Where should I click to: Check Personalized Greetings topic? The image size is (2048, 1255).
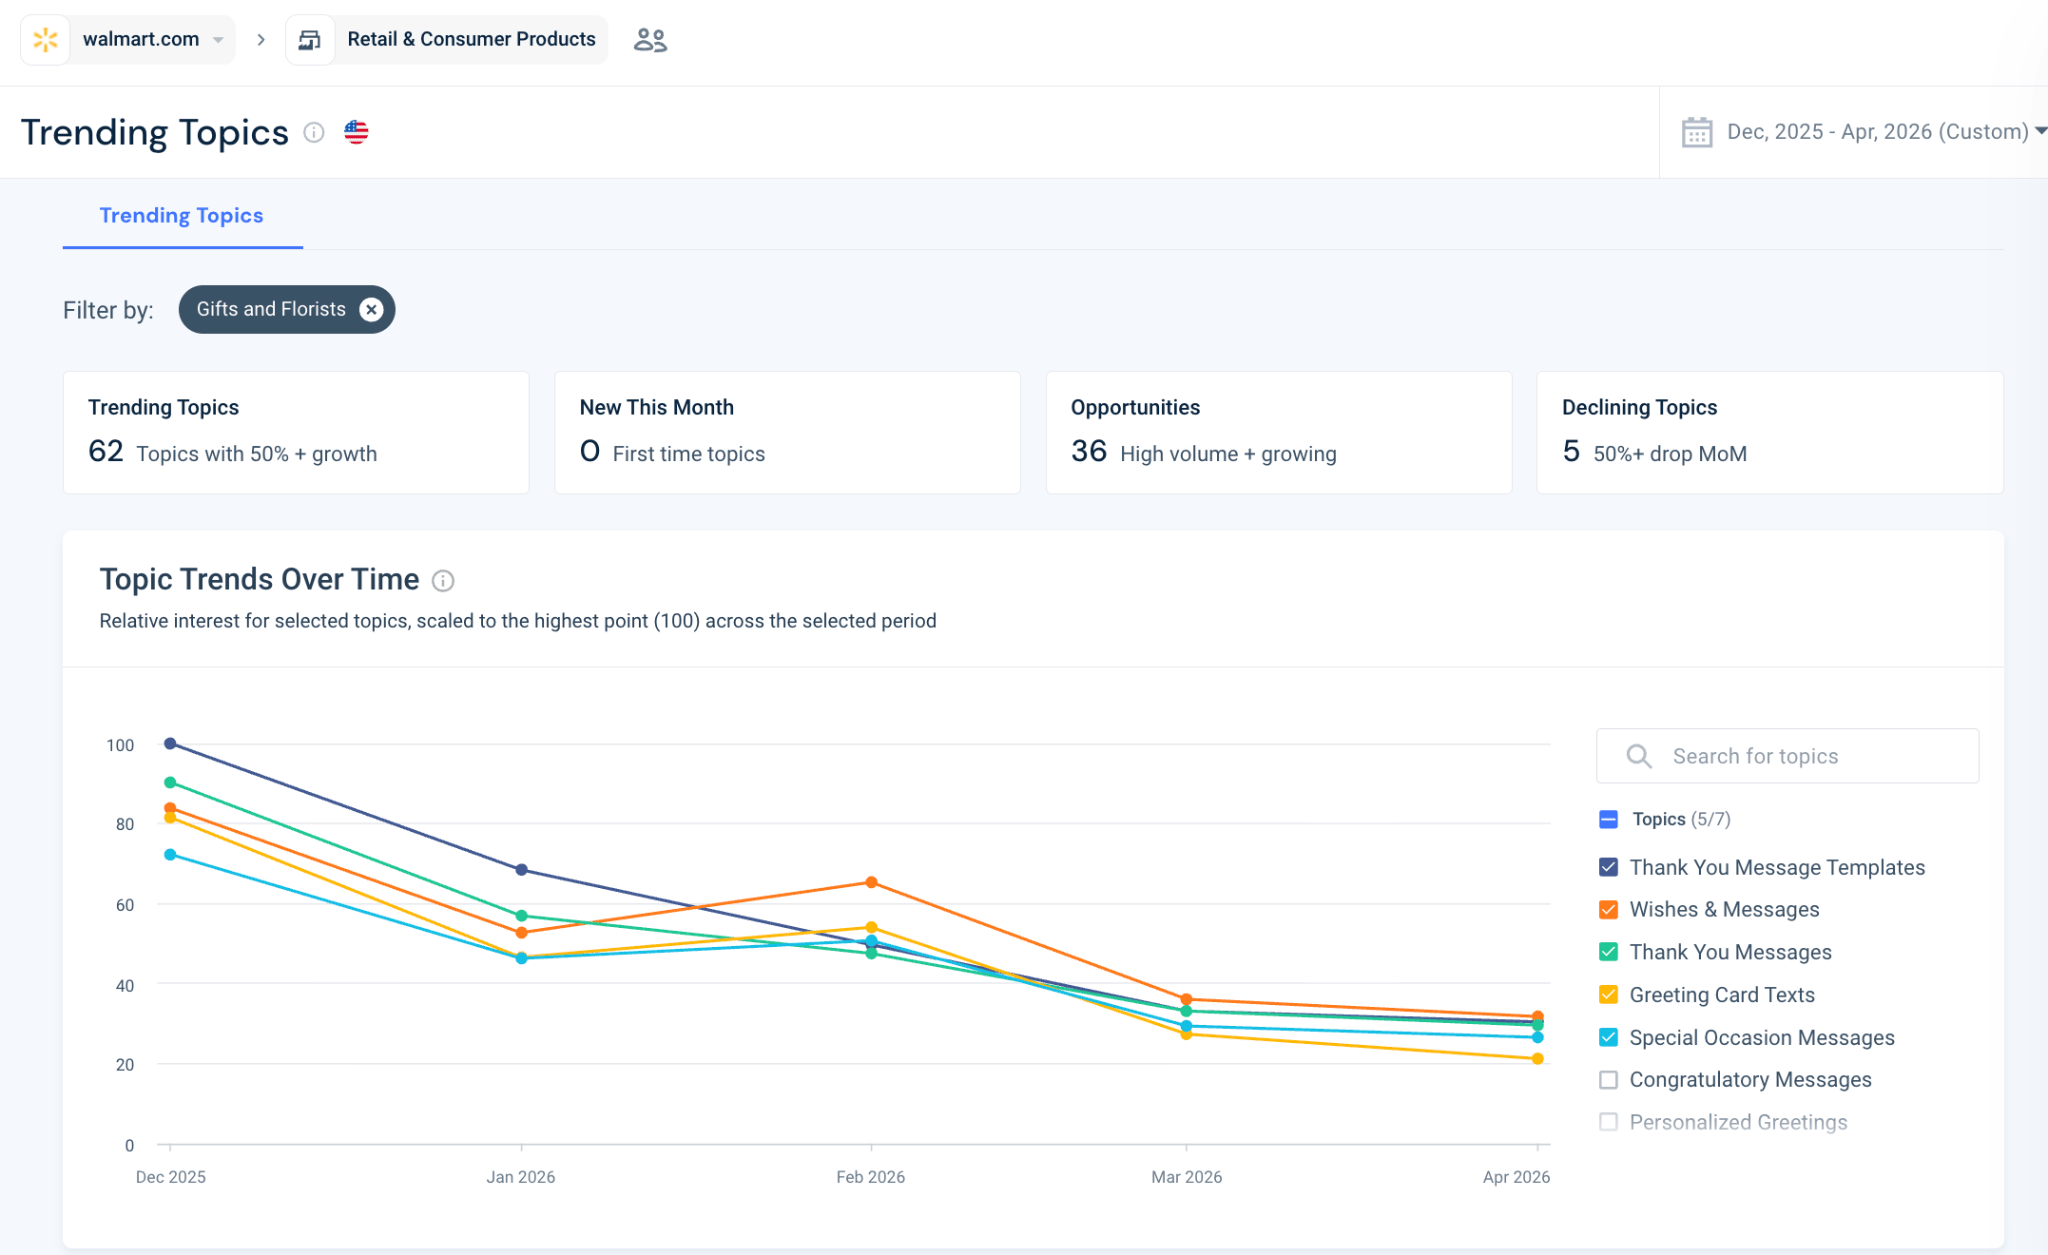click(1608, 1123)
